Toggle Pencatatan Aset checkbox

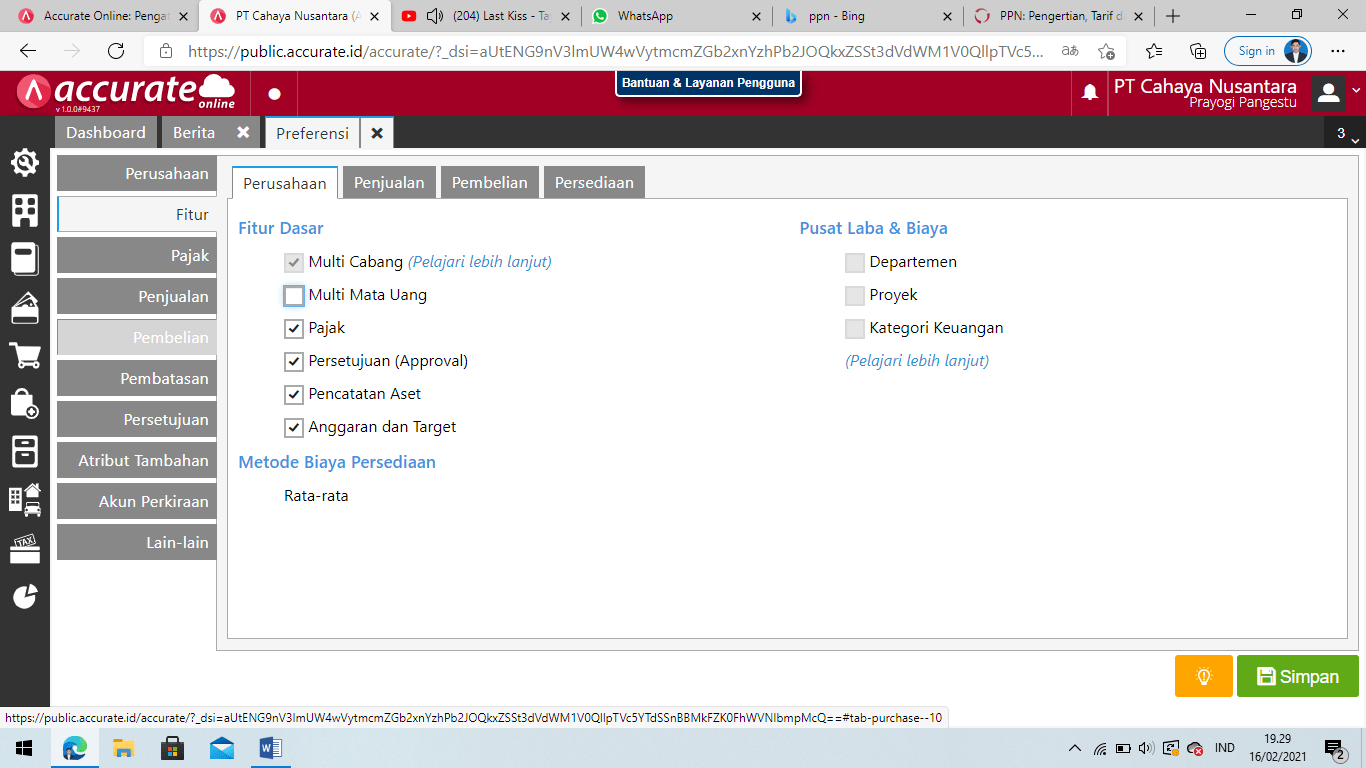pos(294,395)
